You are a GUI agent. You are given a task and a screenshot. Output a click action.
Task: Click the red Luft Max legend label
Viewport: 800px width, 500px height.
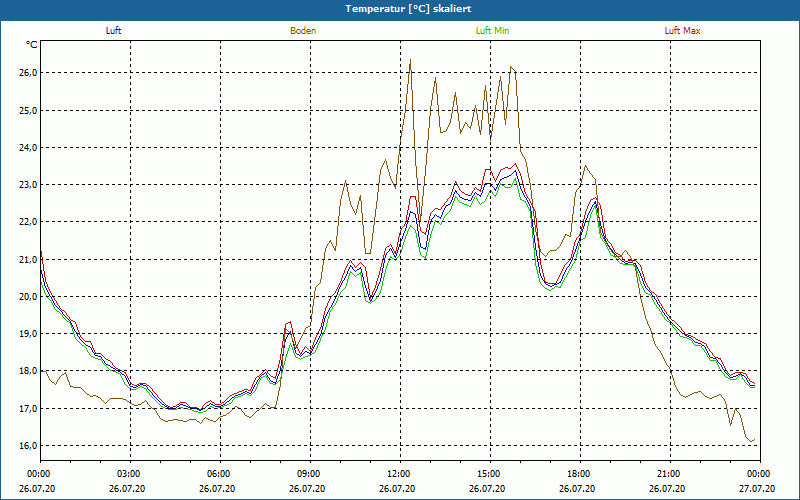click(x=682, y=31)
